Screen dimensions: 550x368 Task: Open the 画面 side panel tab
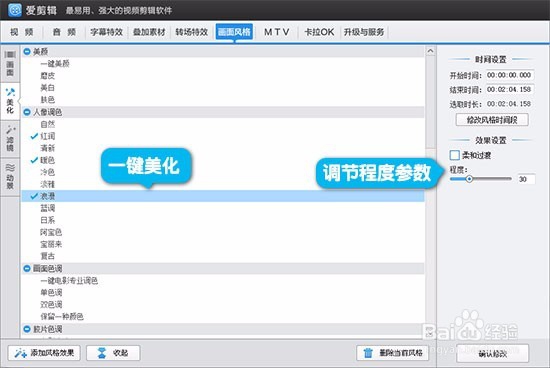coord(10,64)
